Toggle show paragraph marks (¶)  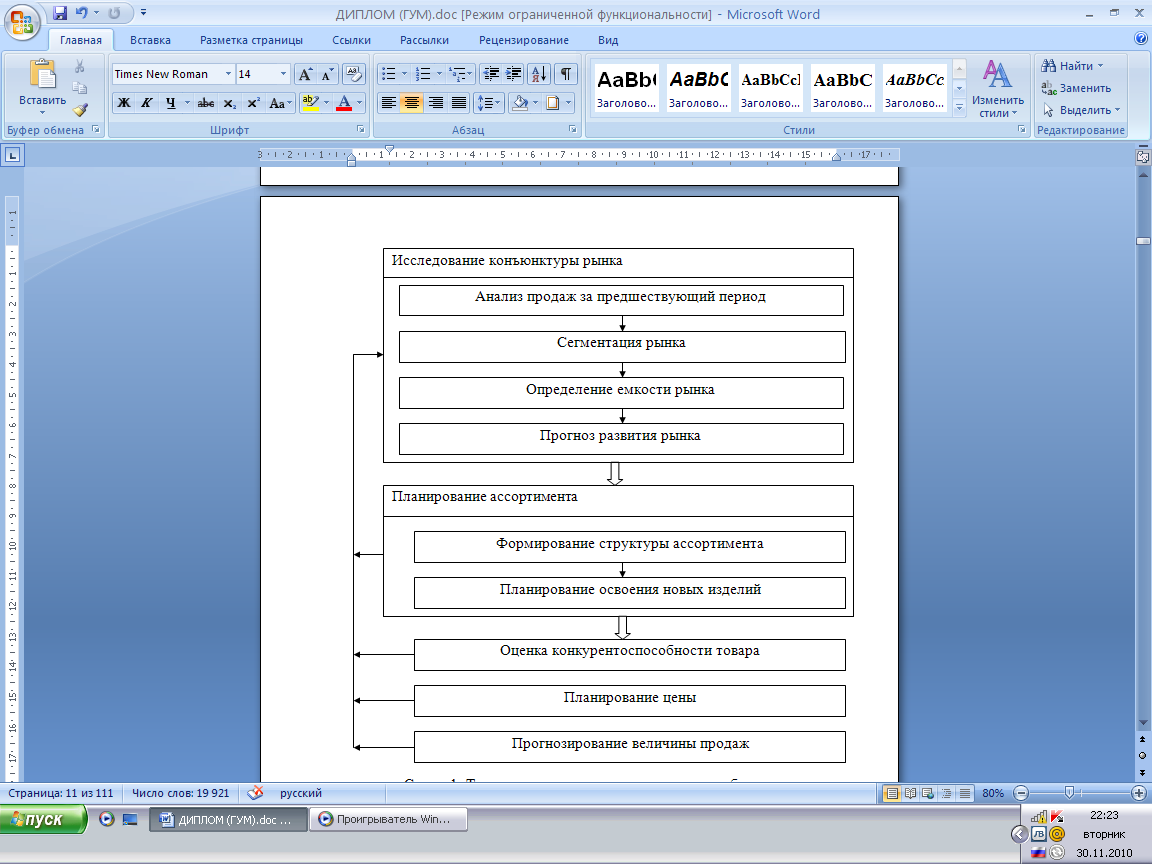click(x=566, y=74)
